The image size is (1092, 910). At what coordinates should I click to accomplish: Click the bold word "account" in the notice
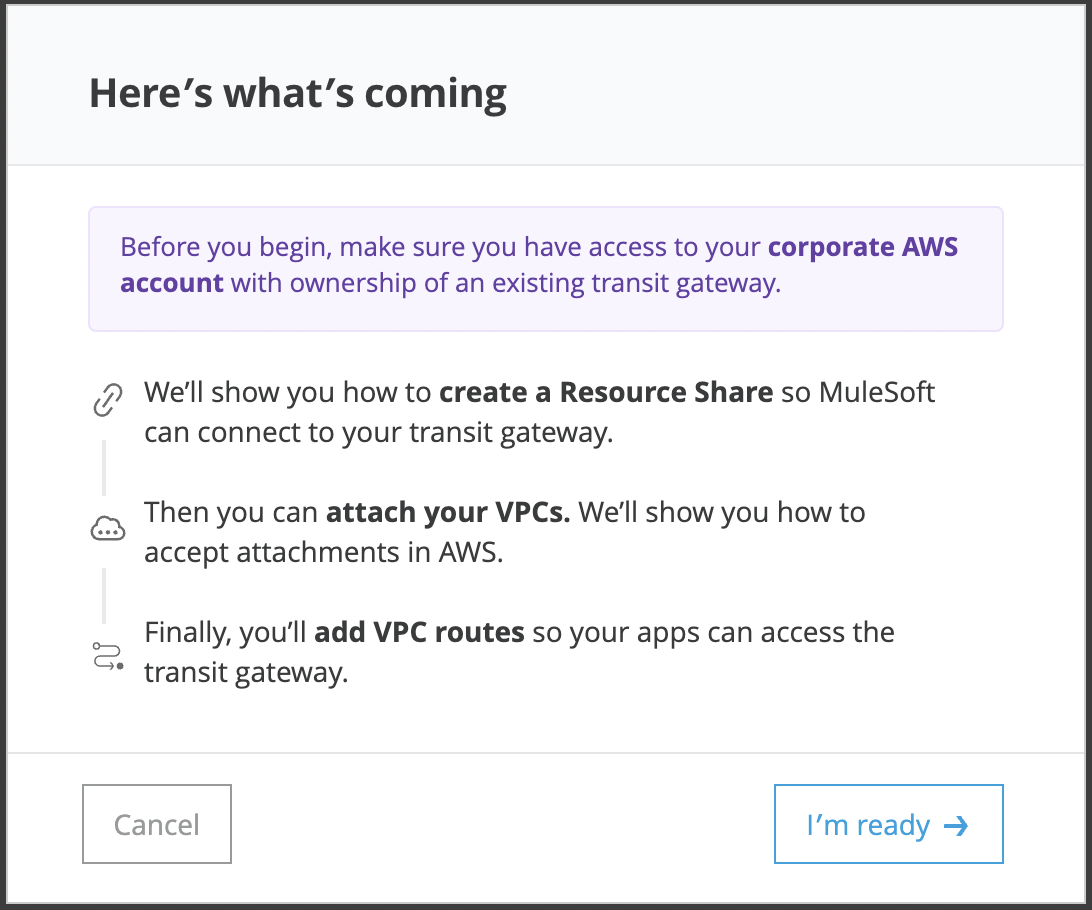(x=172, y=283)
